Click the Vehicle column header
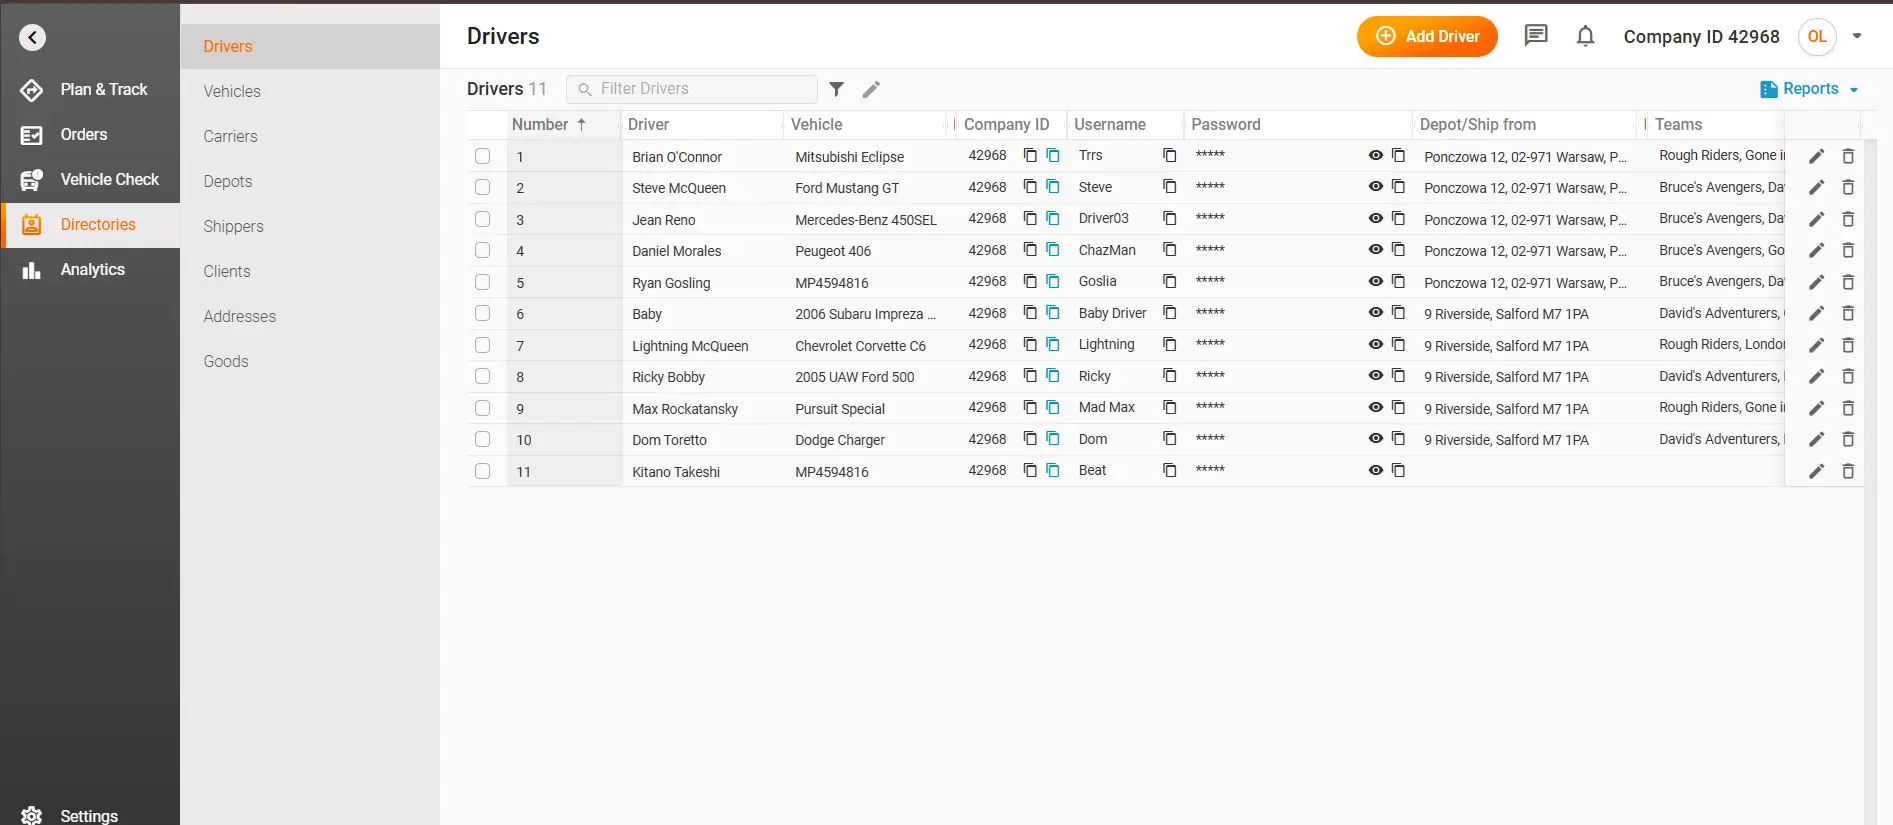 [816, 124]
